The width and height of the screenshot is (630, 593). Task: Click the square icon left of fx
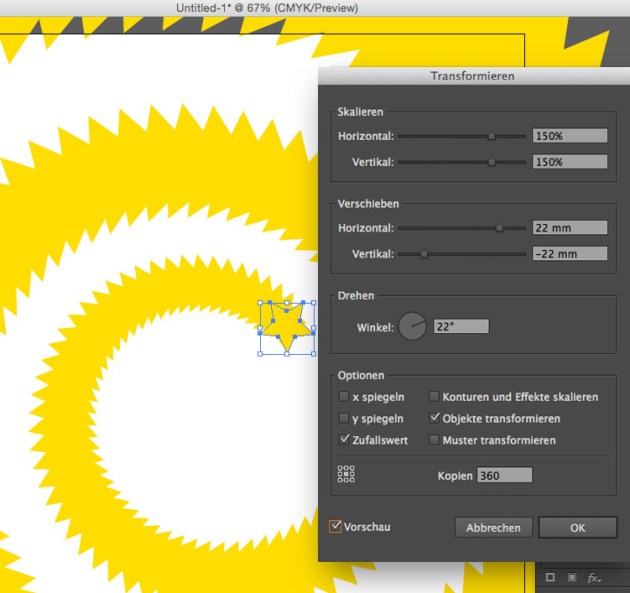coord(550,578)
